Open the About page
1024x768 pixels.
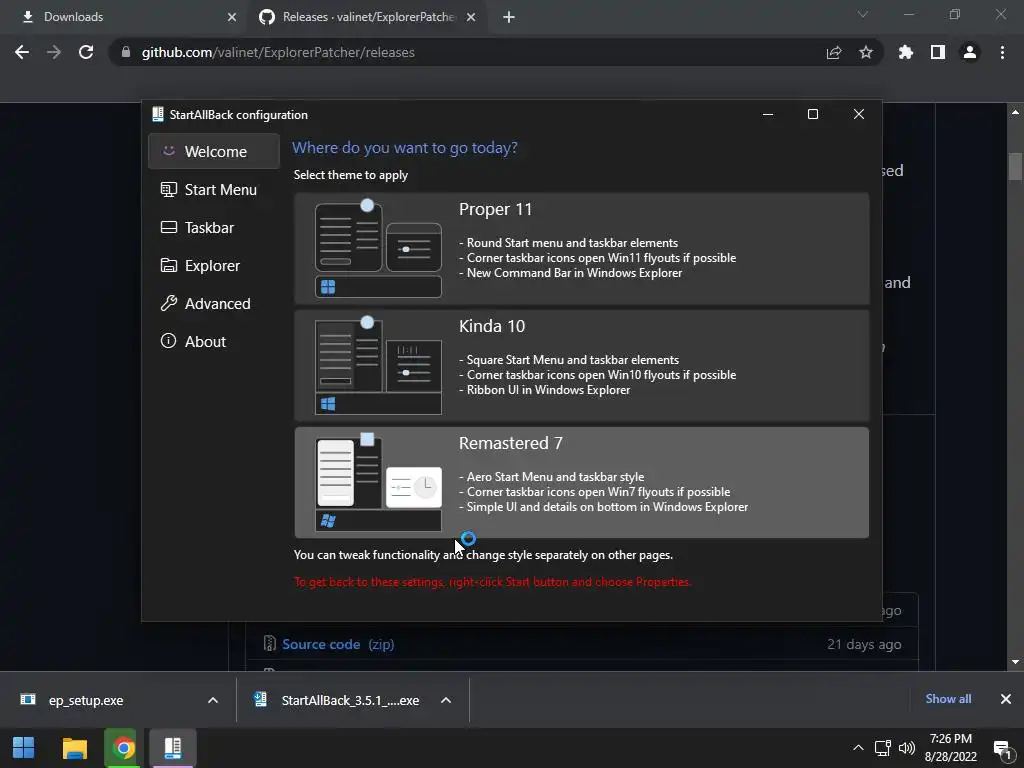tap(214, 341)
